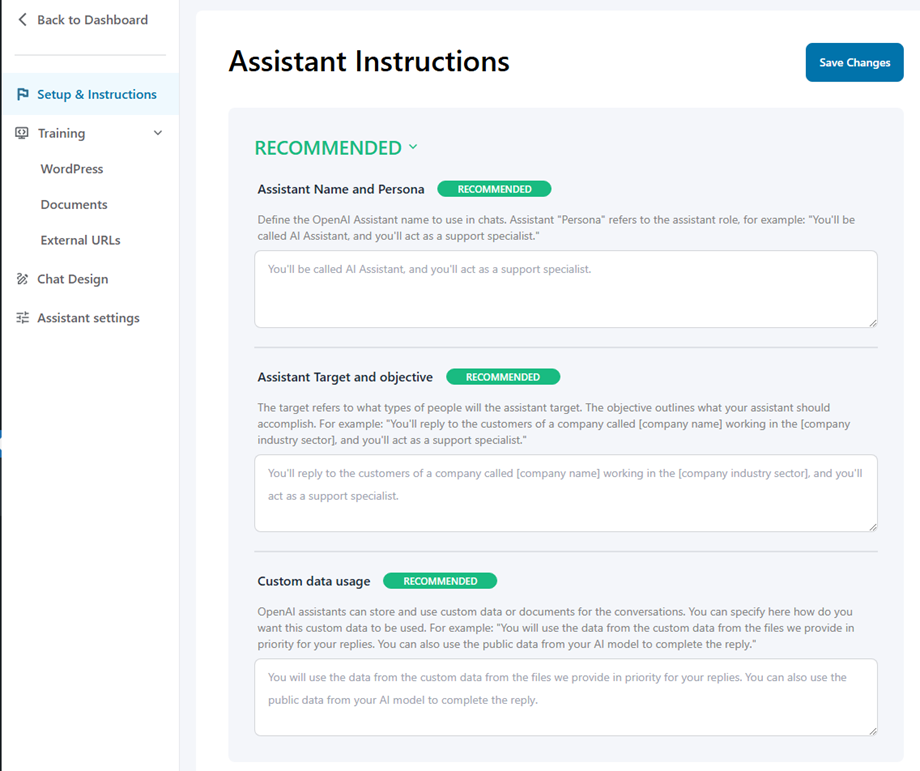The height and width of the screenshot is (771, 920).
Task: Click the Assistant Target and objective text box
Action: (x=565, y=492)
